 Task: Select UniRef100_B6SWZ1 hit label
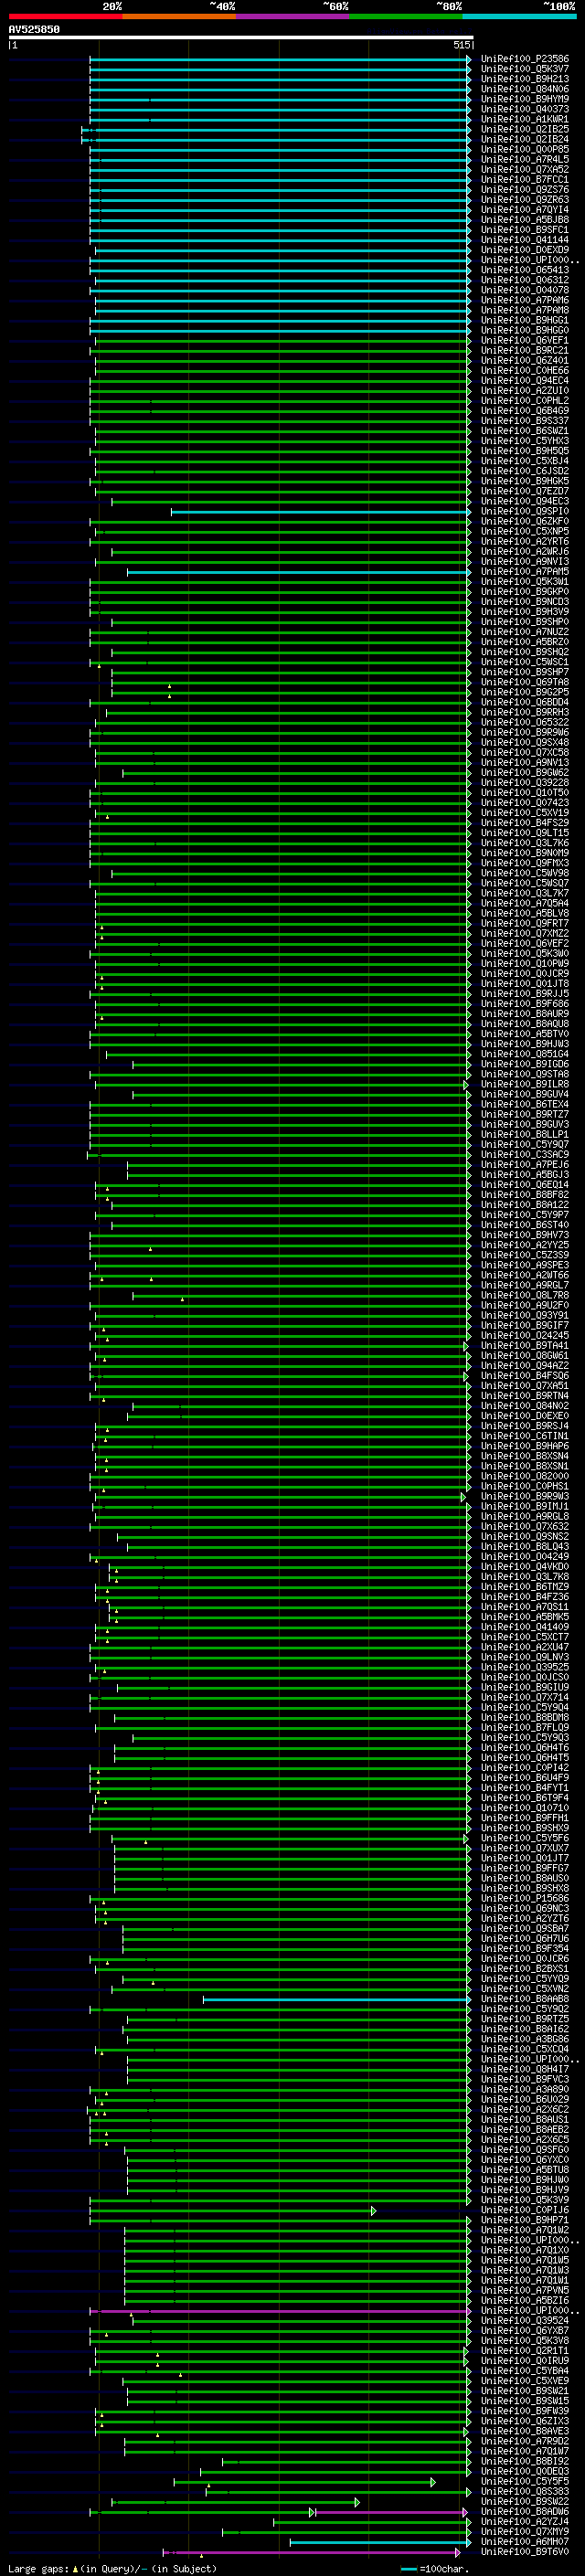coord(525,431)
